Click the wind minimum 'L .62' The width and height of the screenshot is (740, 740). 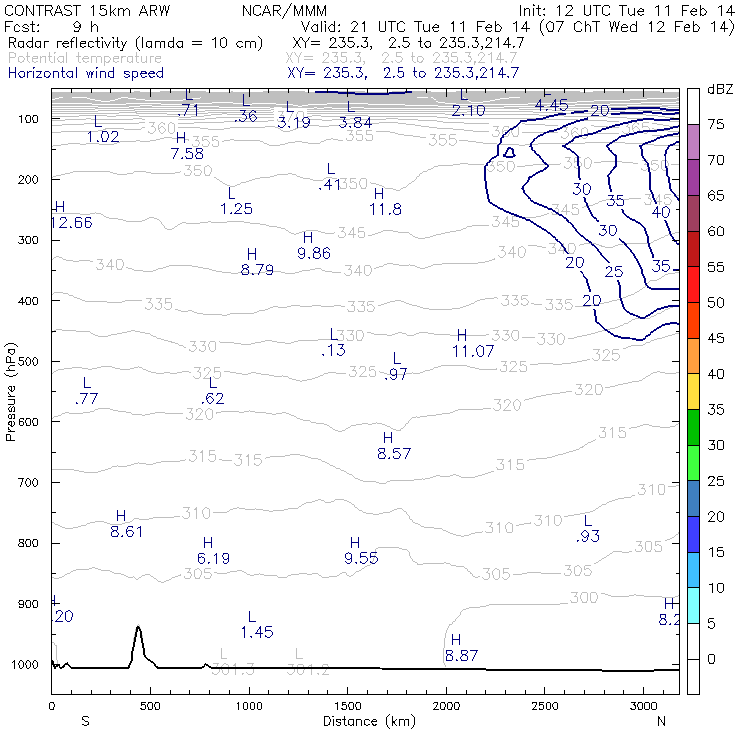[212, 391]
